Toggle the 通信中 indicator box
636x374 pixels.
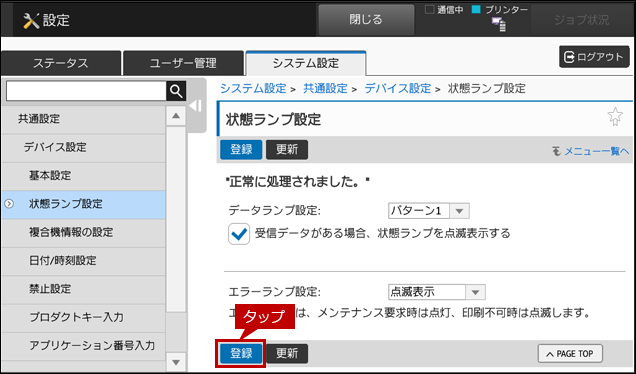point(429,10)
